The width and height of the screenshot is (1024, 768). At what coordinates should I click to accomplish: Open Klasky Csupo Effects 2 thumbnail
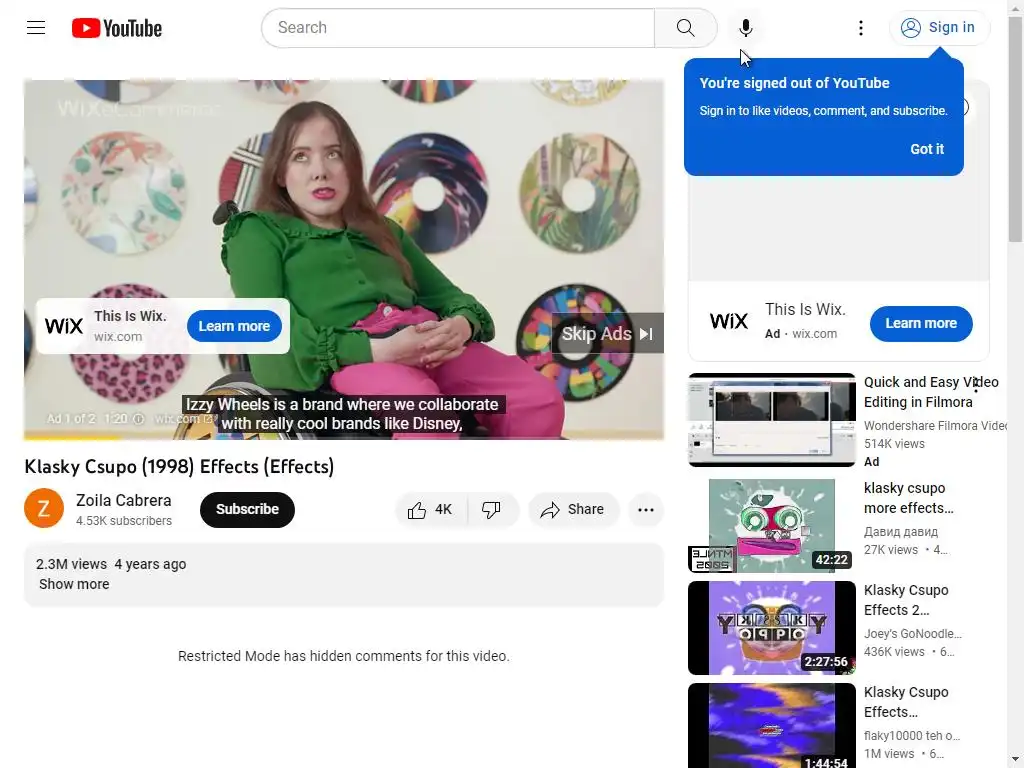[771, 628]
